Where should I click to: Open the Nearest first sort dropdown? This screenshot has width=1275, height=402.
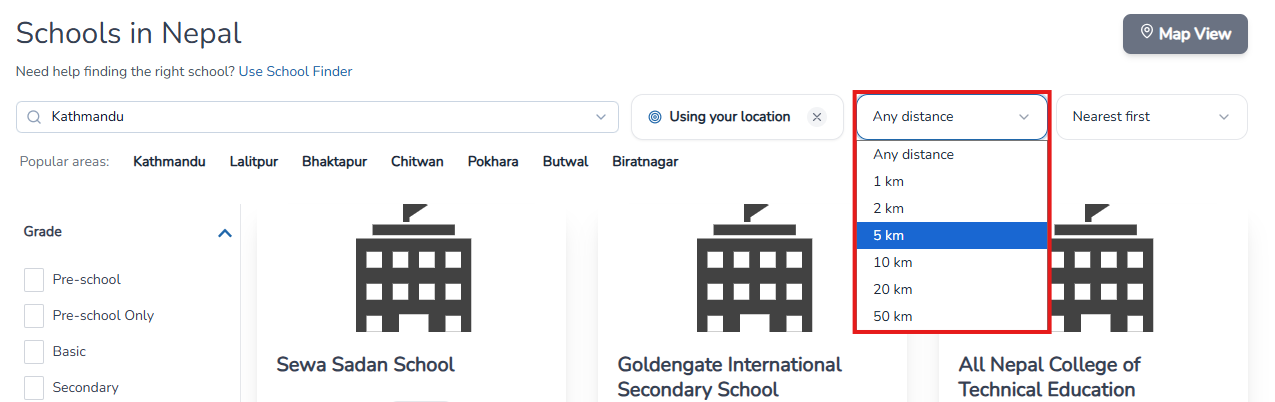point(1151,117)
